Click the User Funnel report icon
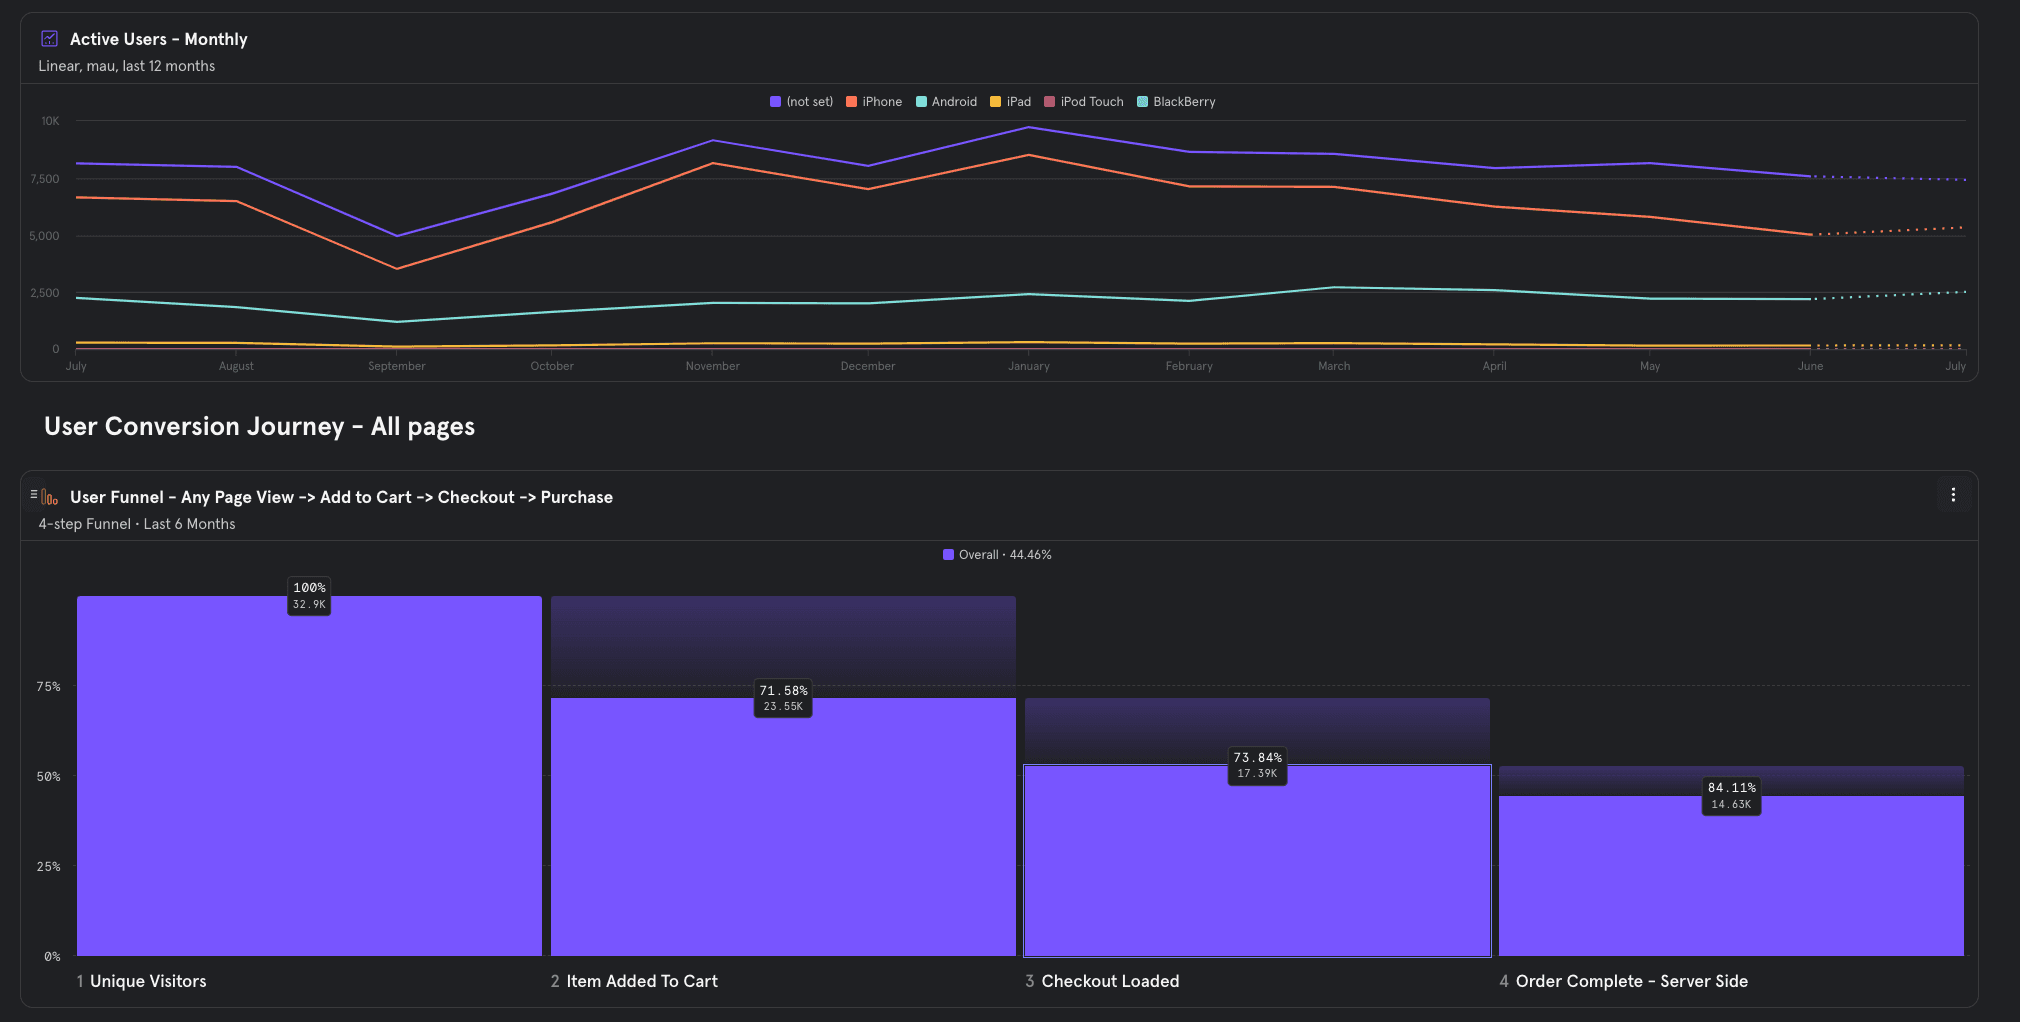This screenshot has width=2020, height=1022. coord(48,497)
